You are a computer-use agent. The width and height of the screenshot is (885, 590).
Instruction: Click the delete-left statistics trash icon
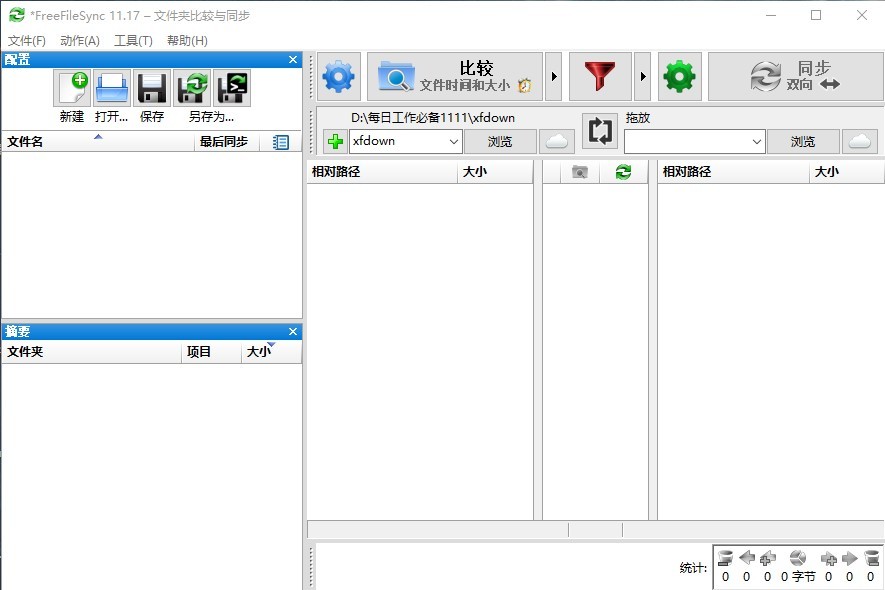pyautogui.click(x=725, y=558)
